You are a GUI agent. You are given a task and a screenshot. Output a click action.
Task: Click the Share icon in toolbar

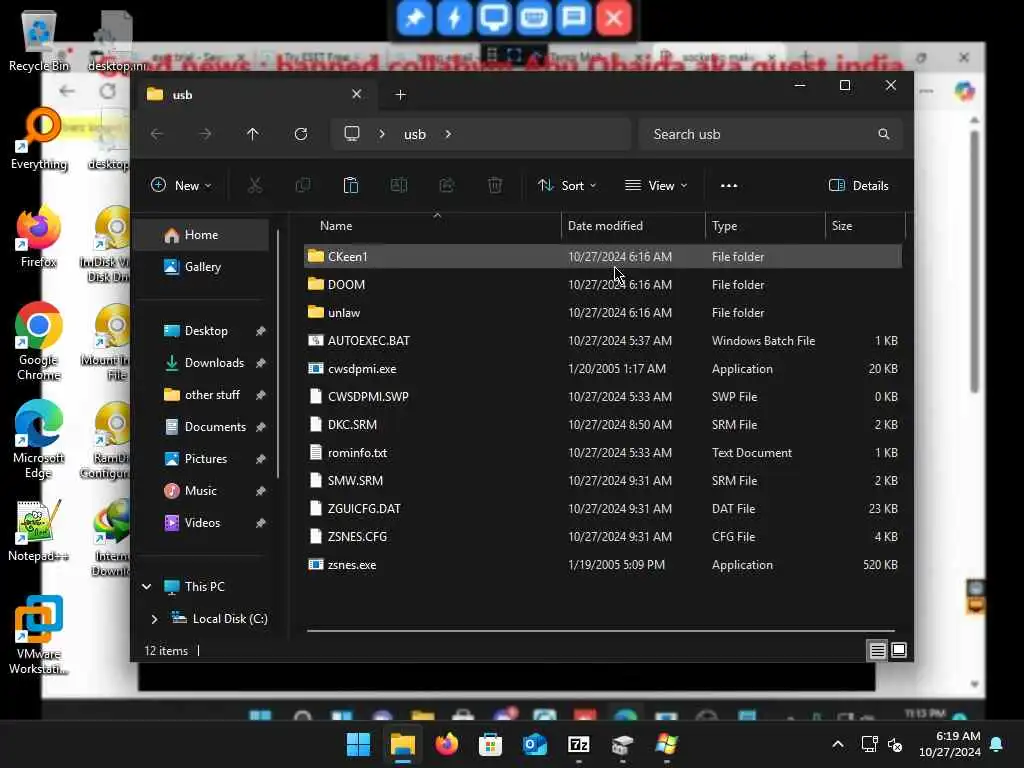pyautogui.click(x=447, y=185)
